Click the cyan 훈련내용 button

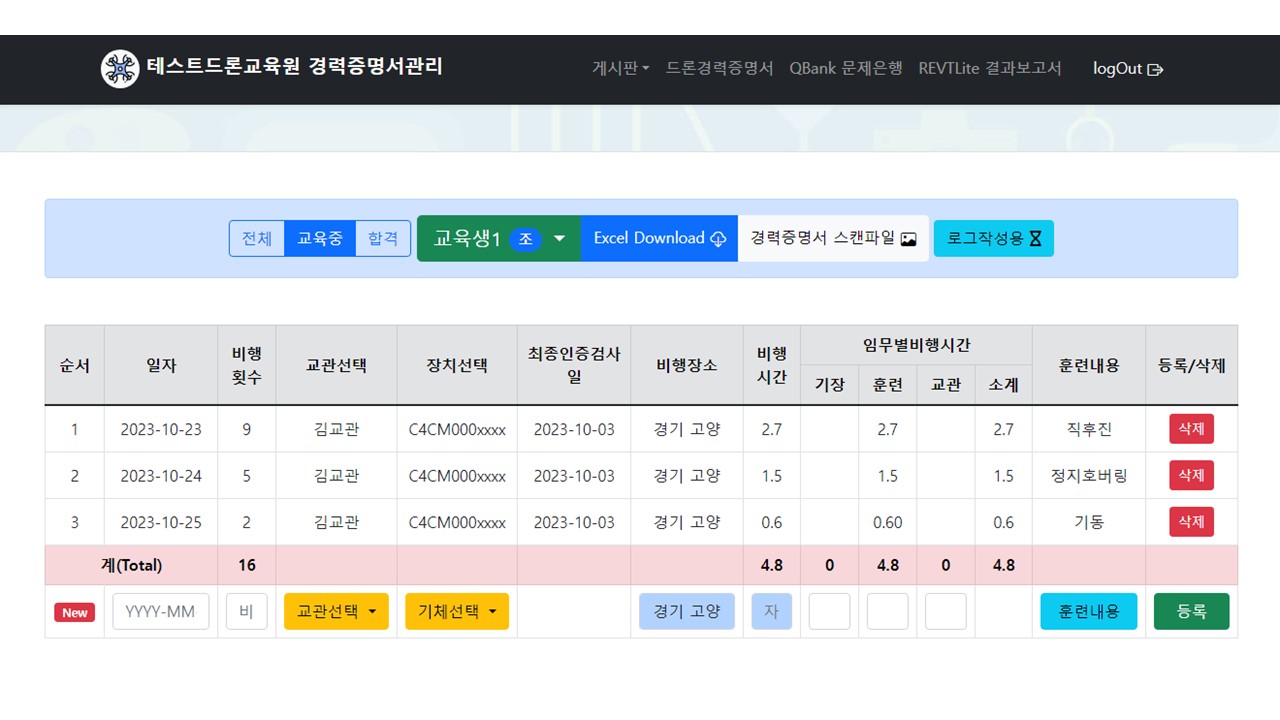click(1088, 612)
